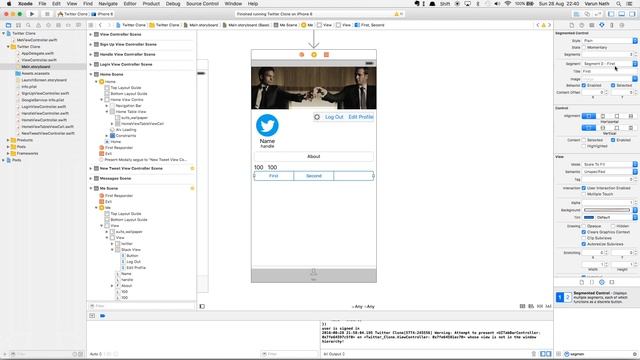
Task: Switch to Assistant editor icon
Action: (587, 14)
